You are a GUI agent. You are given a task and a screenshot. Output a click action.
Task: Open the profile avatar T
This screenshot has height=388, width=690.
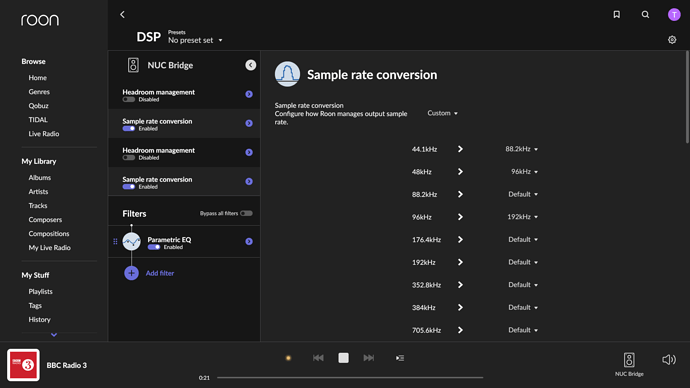(x=674, y=15)
